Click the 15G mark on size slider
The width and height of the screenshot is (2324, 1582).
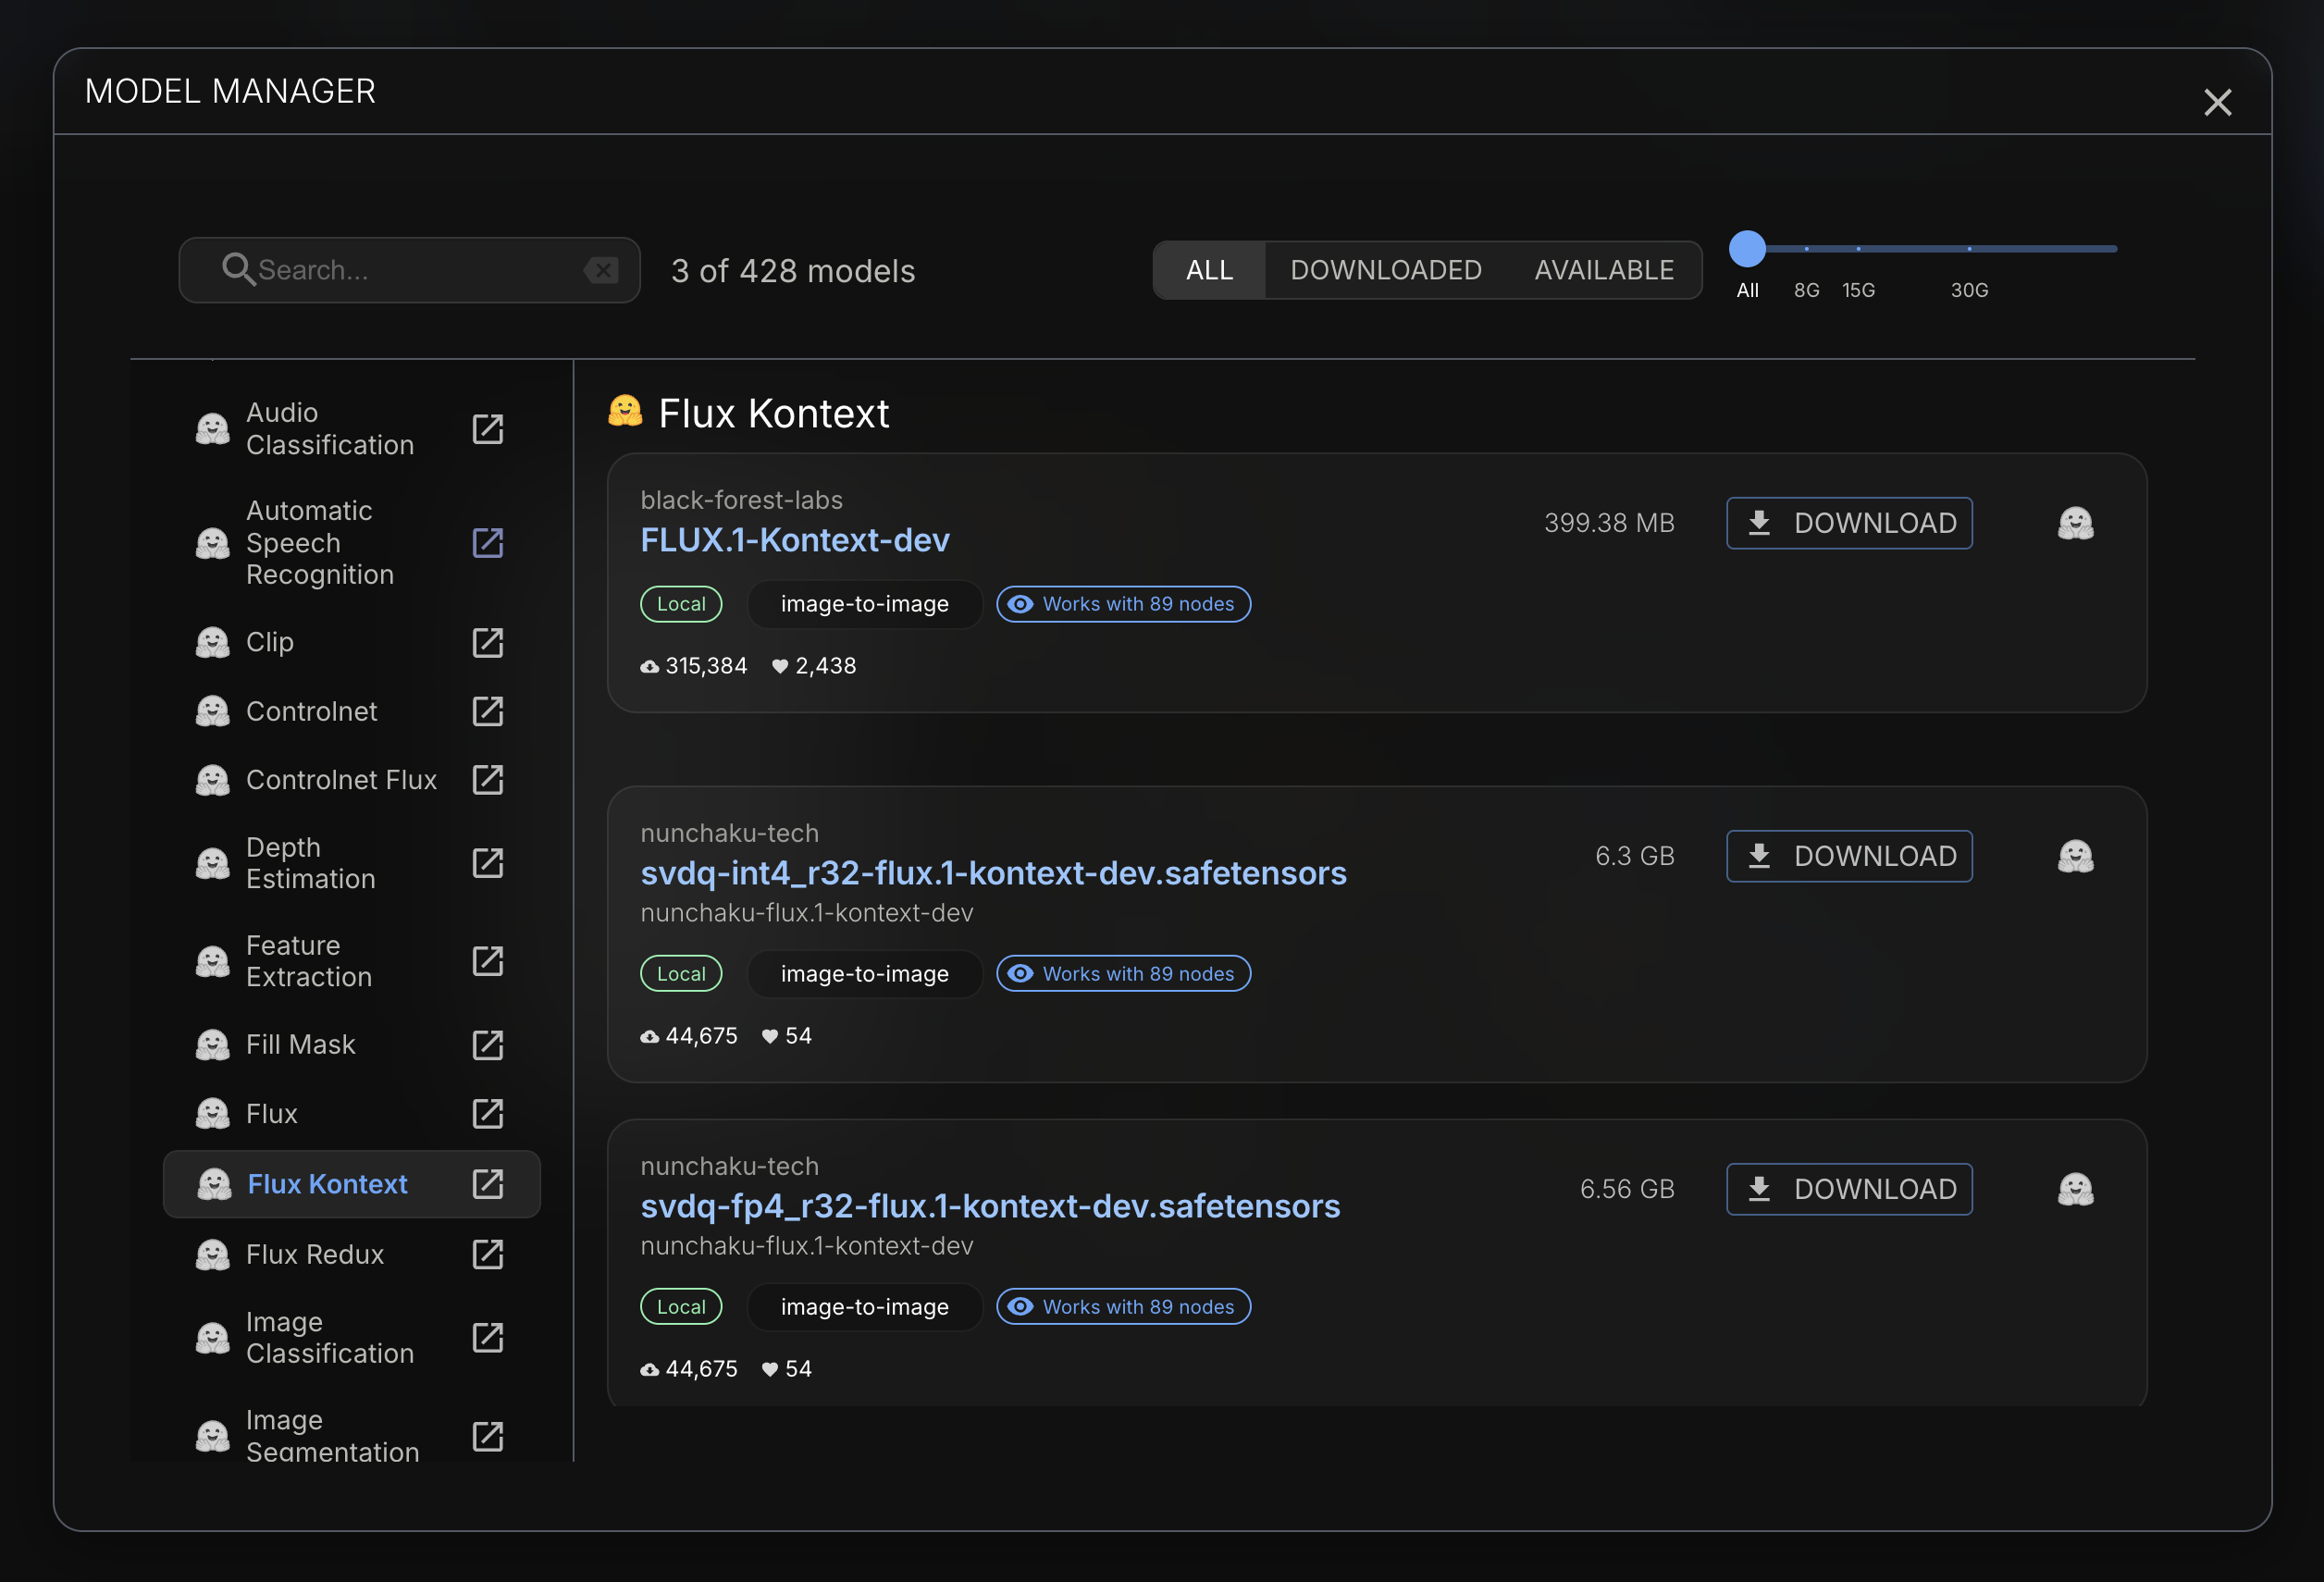click(x=1858, y=249)
